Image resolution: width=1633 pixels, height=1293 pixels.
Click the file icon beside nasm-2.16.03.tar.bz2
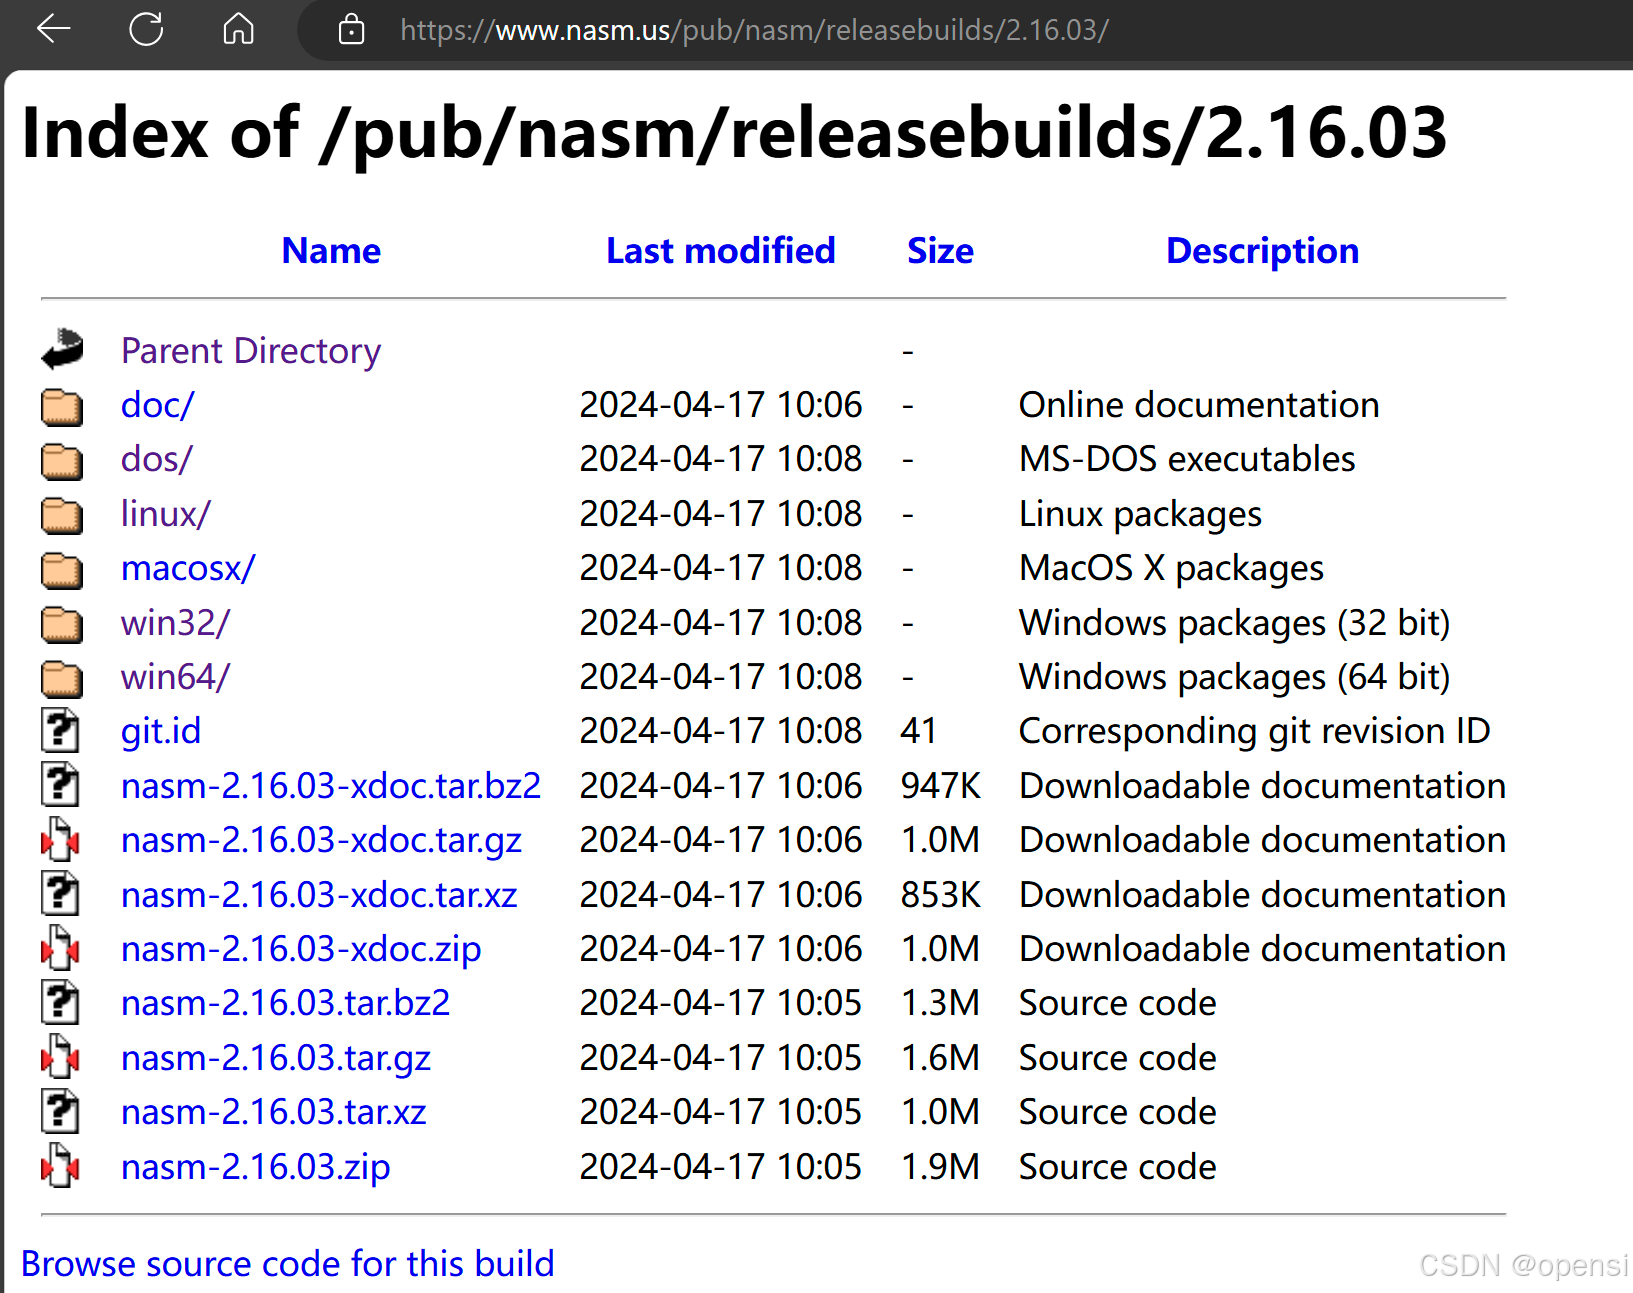tap(60, 1002)
